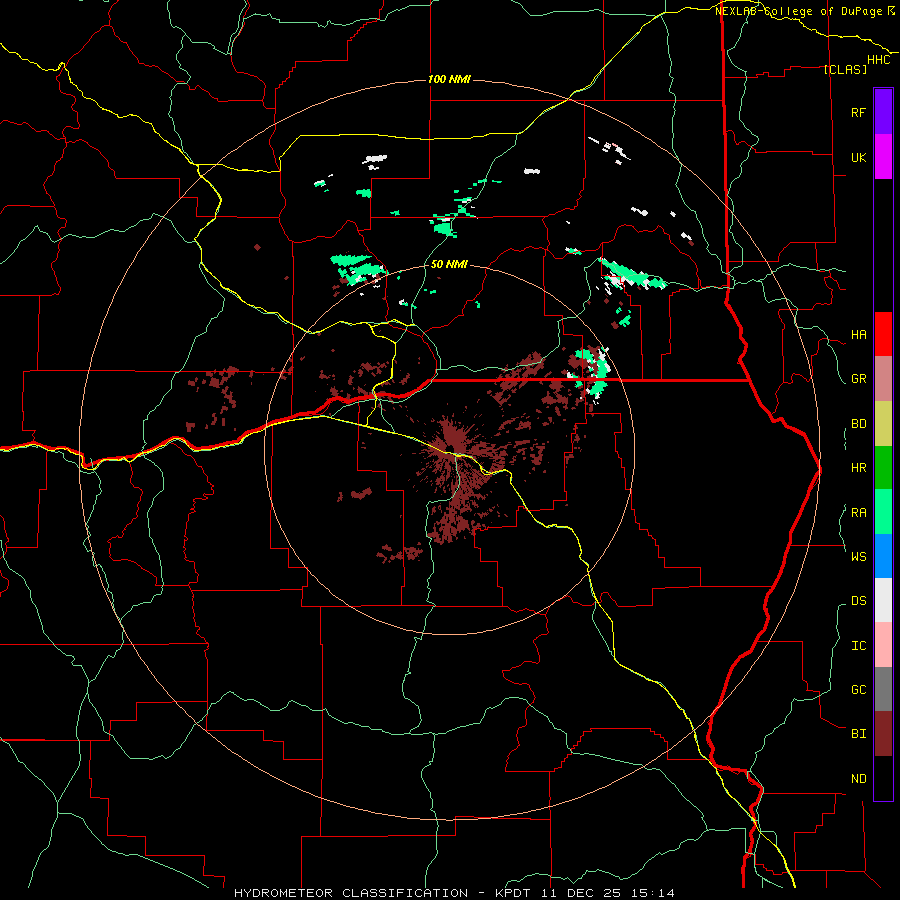
Task: Click the HA red legend swatch
Action: (x=883, y=334)
